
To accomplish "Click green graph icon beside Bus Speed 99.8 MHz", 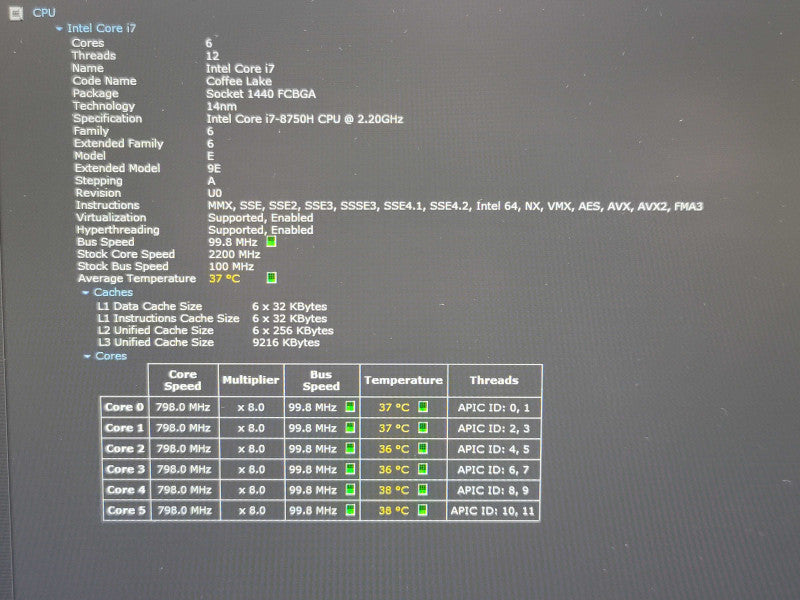I will 271,241.
